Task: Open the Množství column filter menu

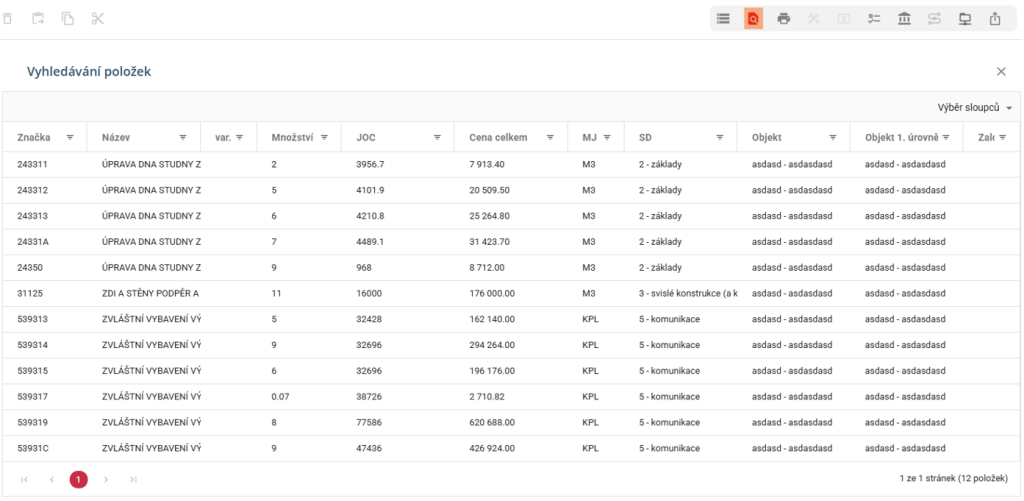Action: 325,137
